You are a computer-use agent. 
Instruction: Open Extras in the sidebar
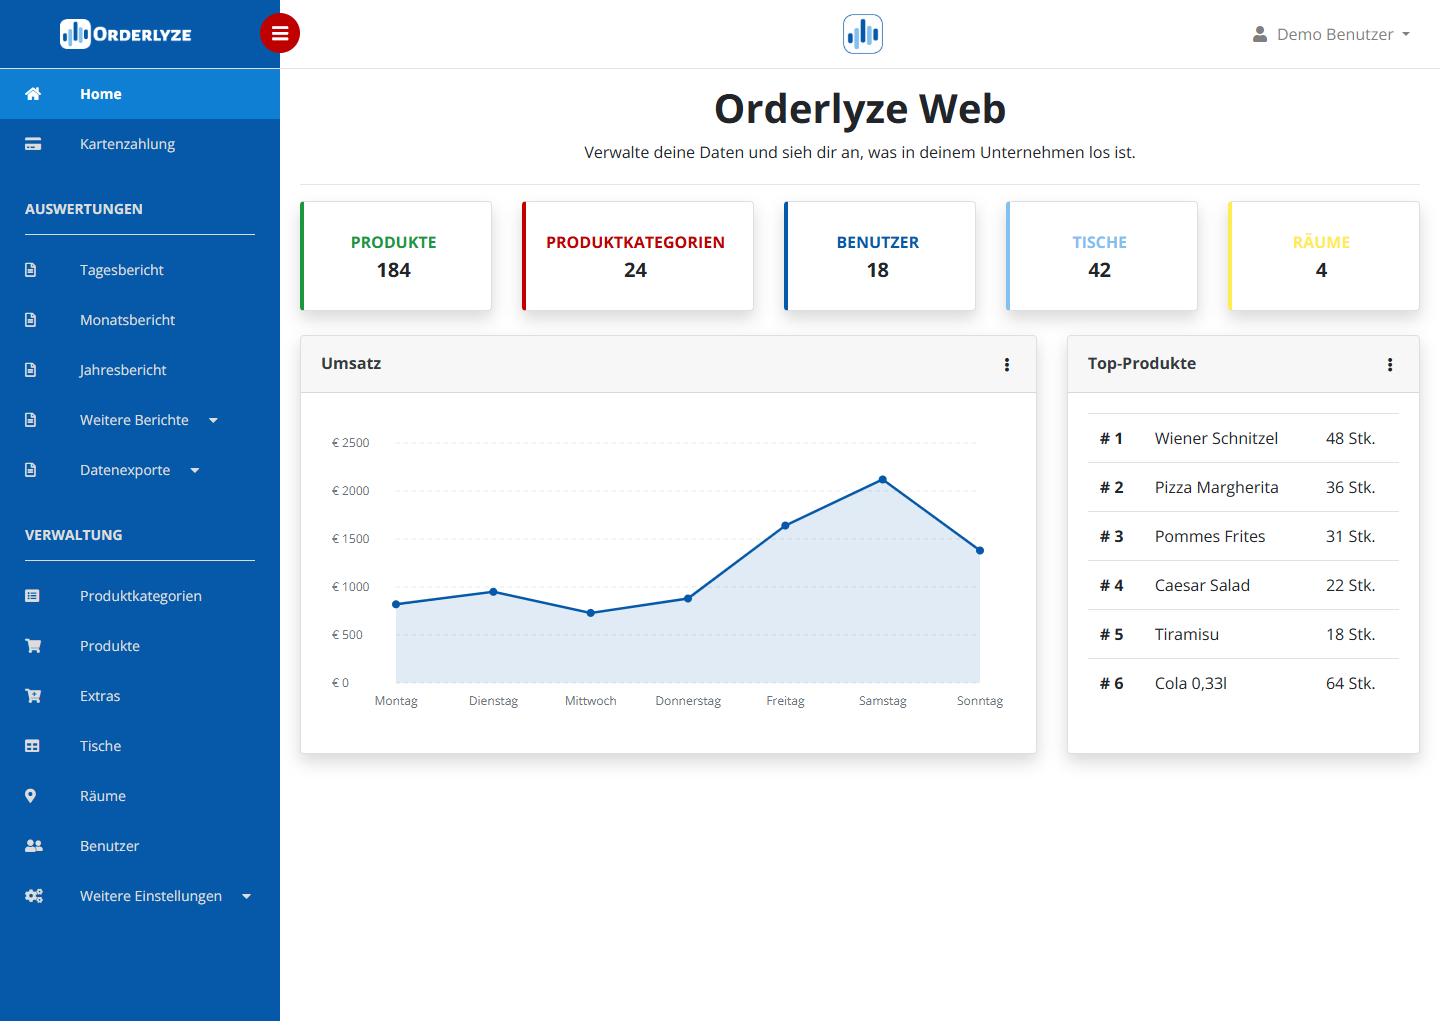tap(140, 696)
